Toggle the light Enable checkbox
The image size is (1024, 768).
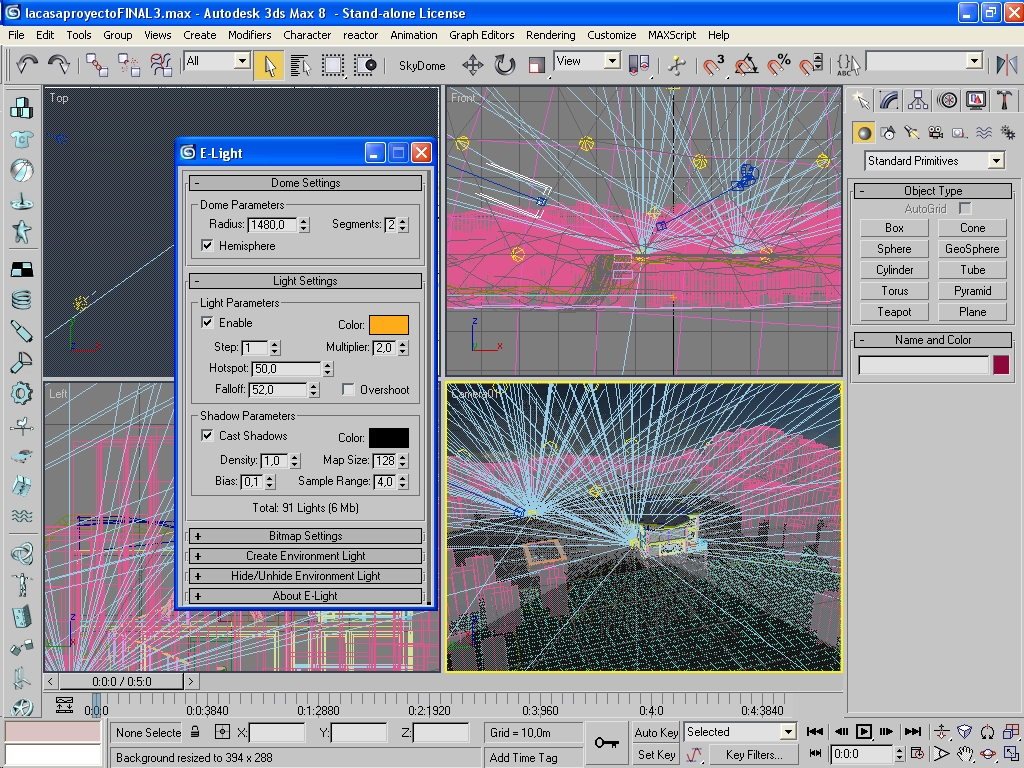tap(207, 323)
